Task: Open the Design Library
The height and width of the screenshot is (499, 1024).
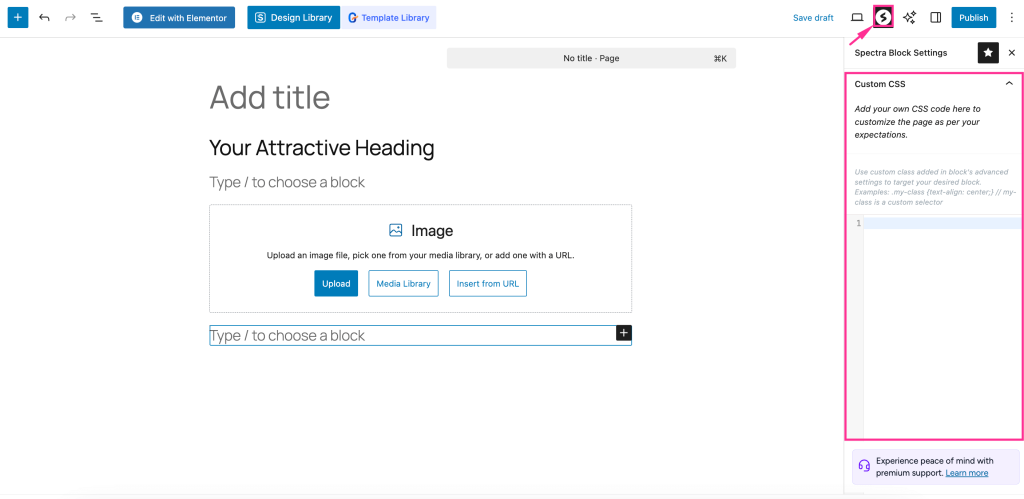Action: tap(293, 18)
